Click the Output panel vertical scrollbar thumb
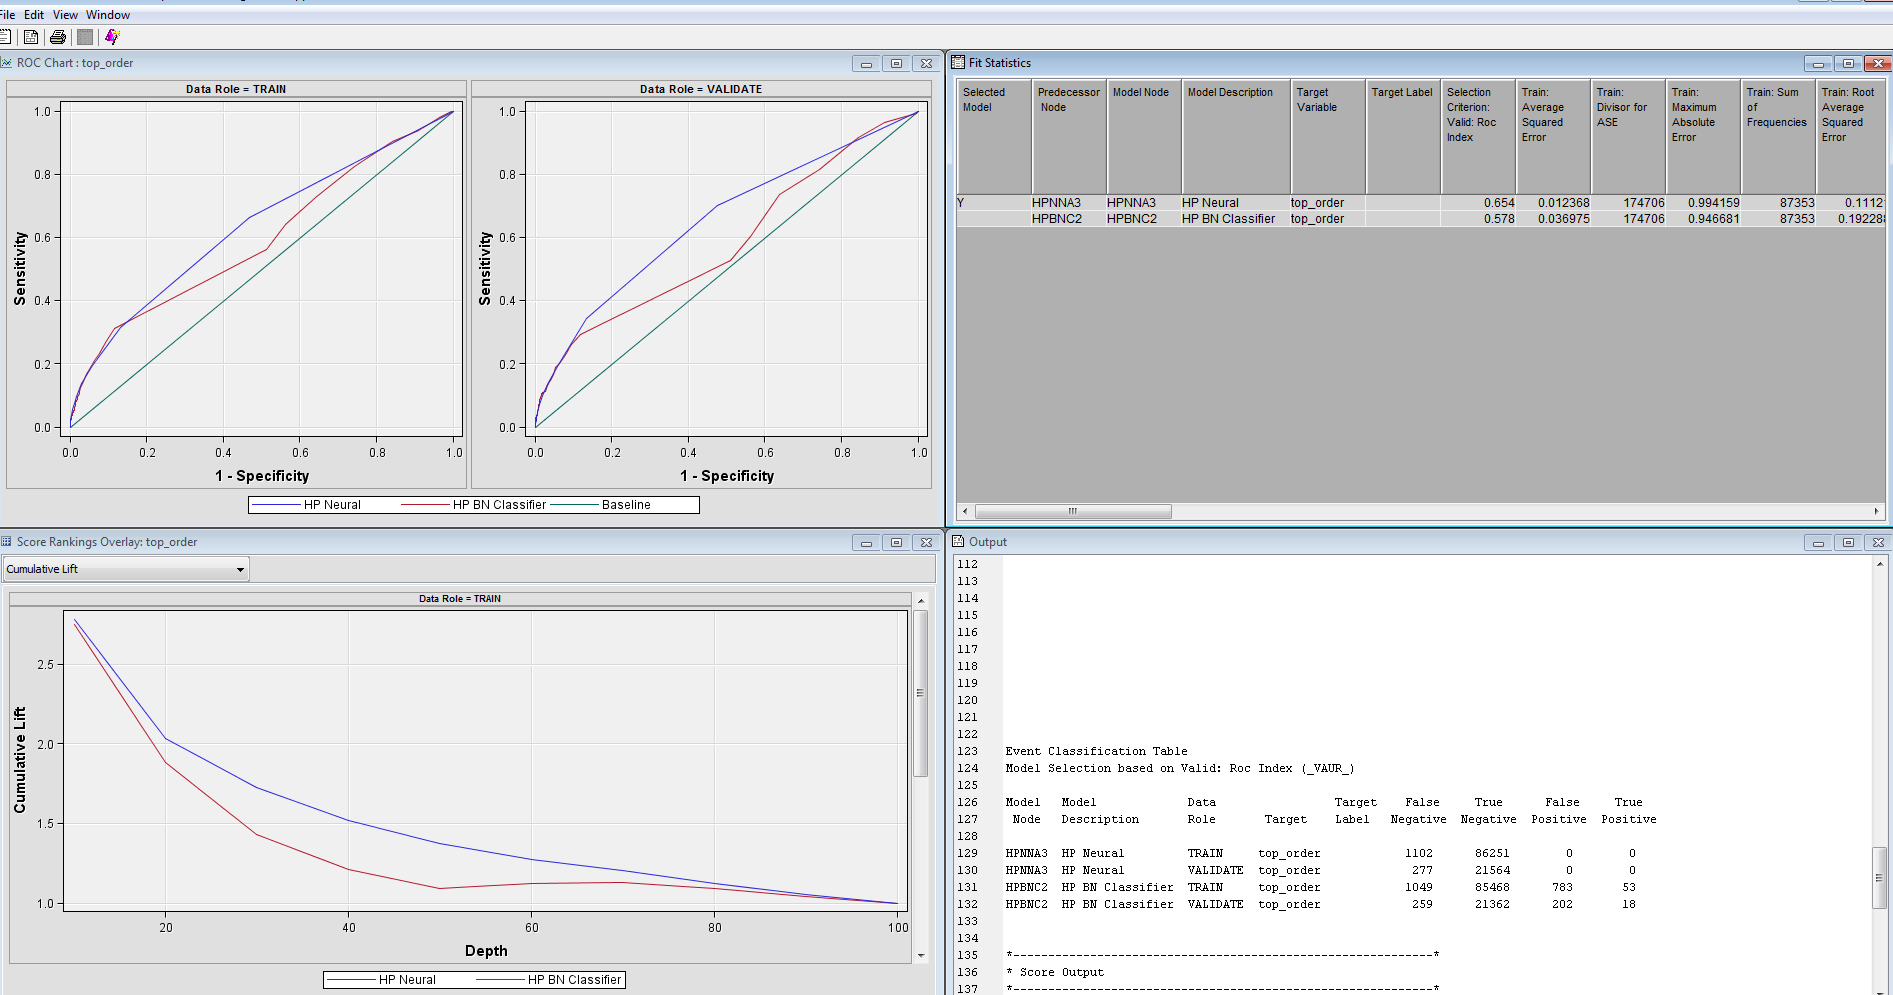The height and width of the screenshot is (995, 1893). point(1878,877)
